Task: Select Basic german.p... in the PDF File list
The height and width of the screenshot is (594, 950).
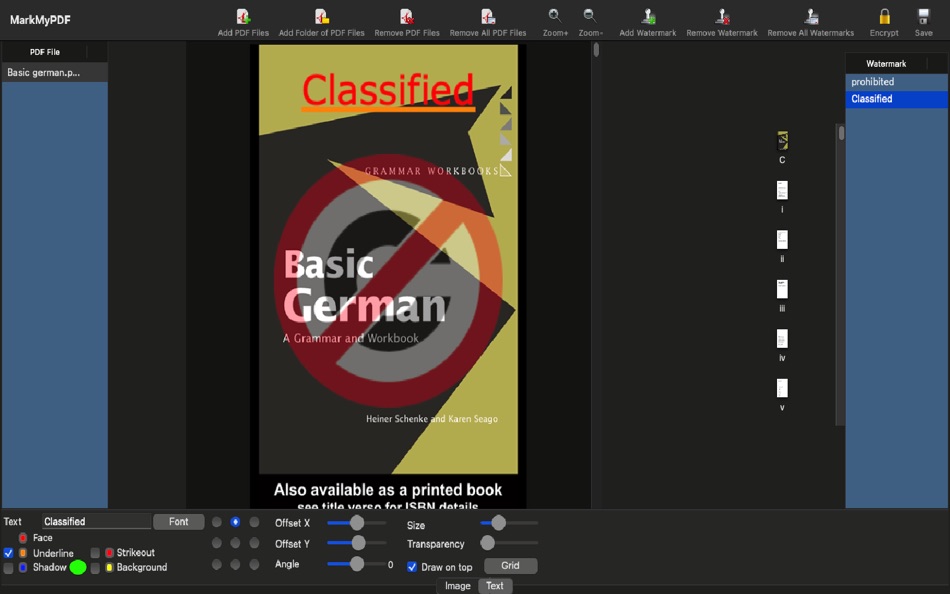Action: [x=55, y=72]
